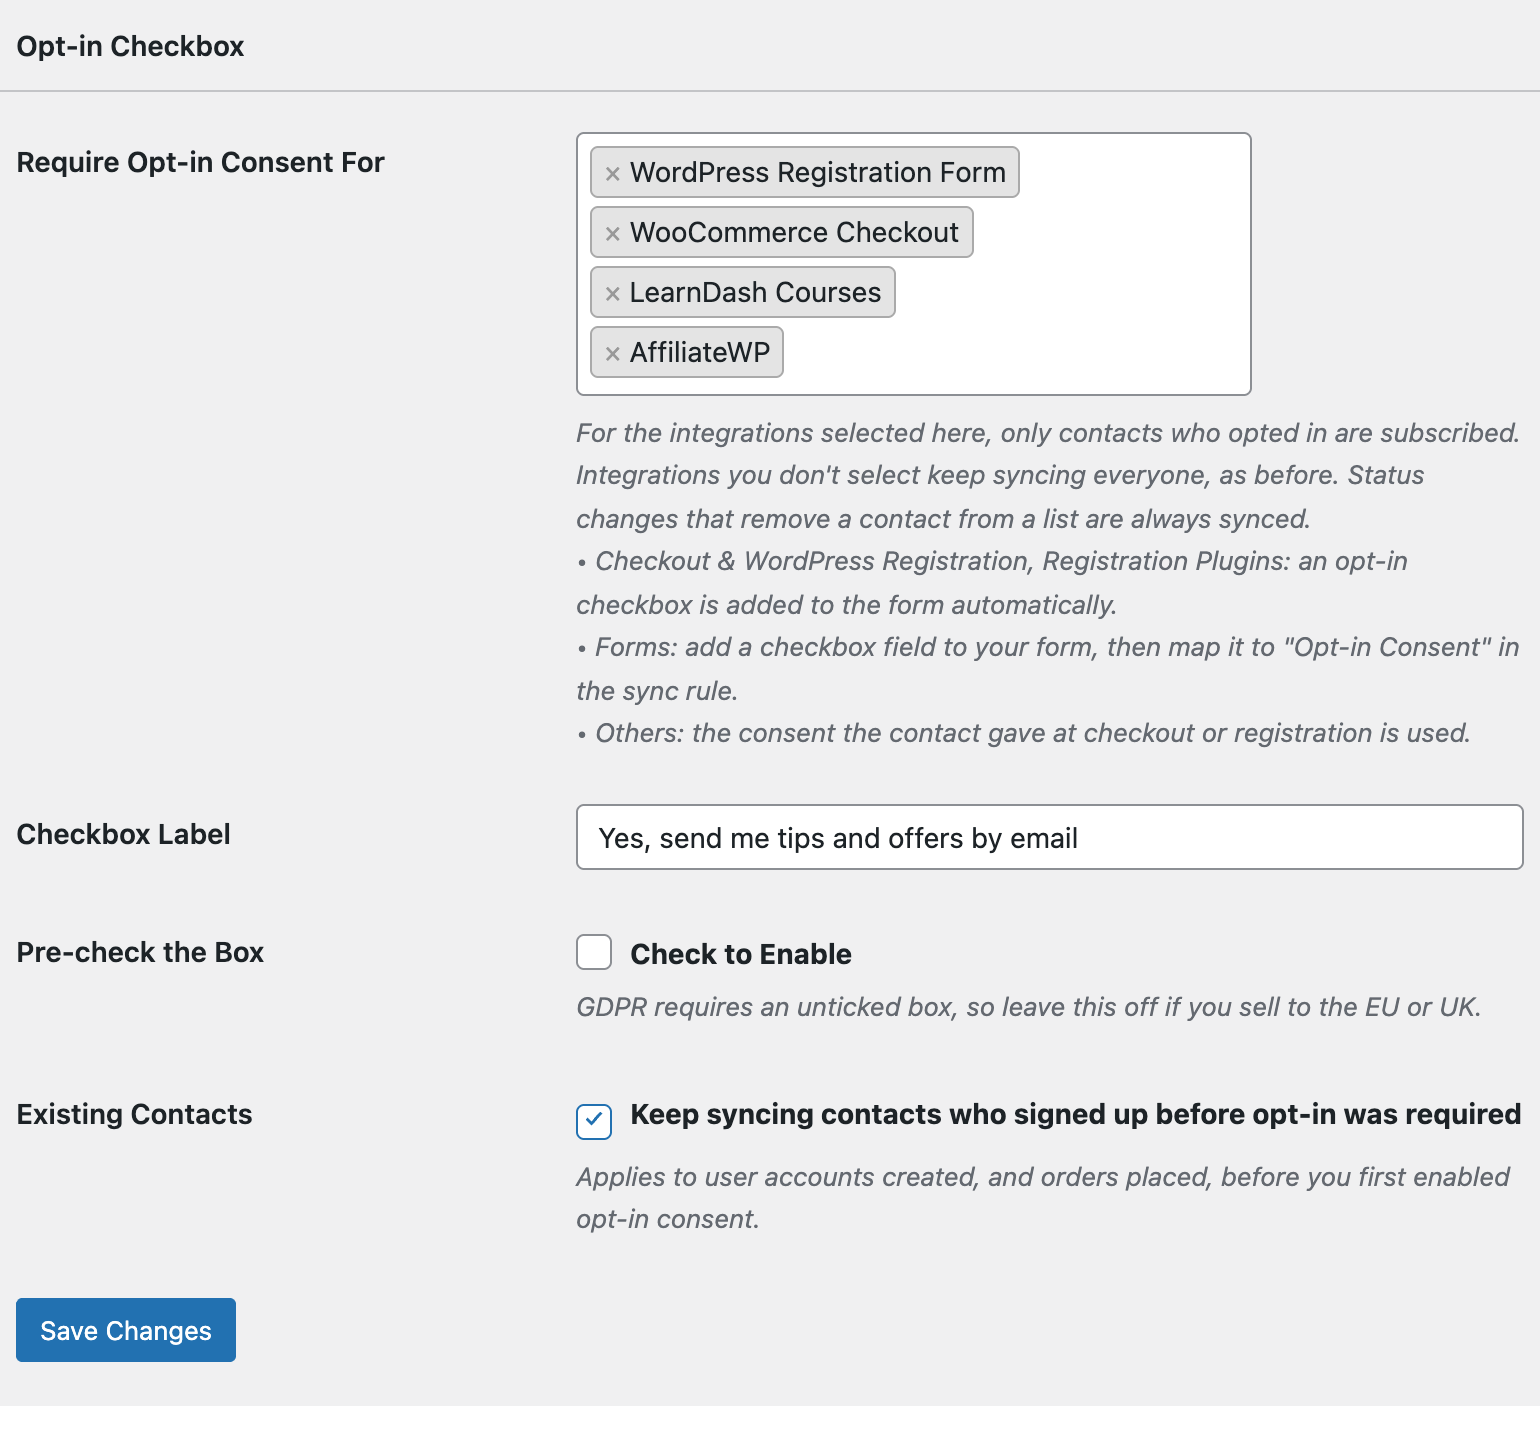1540x1434 pixels.
Task: Click the 'Check to Enable' label
Action: (741, 954)
